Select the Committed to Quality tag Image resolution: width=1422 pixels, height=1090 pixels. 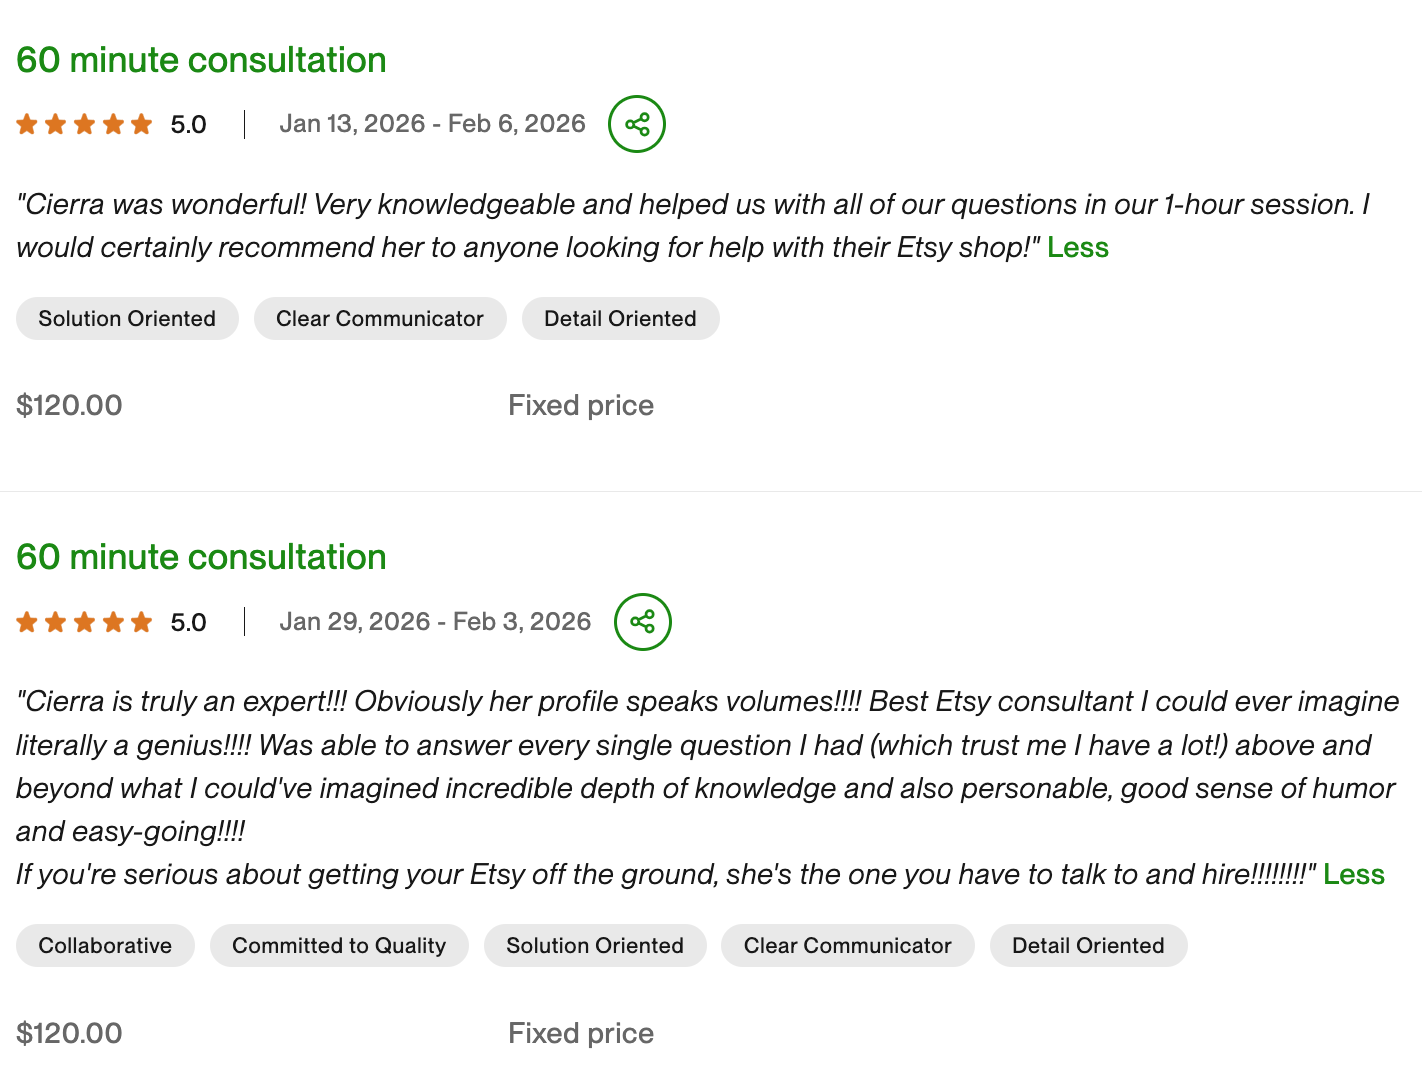(x=339, y=946)
